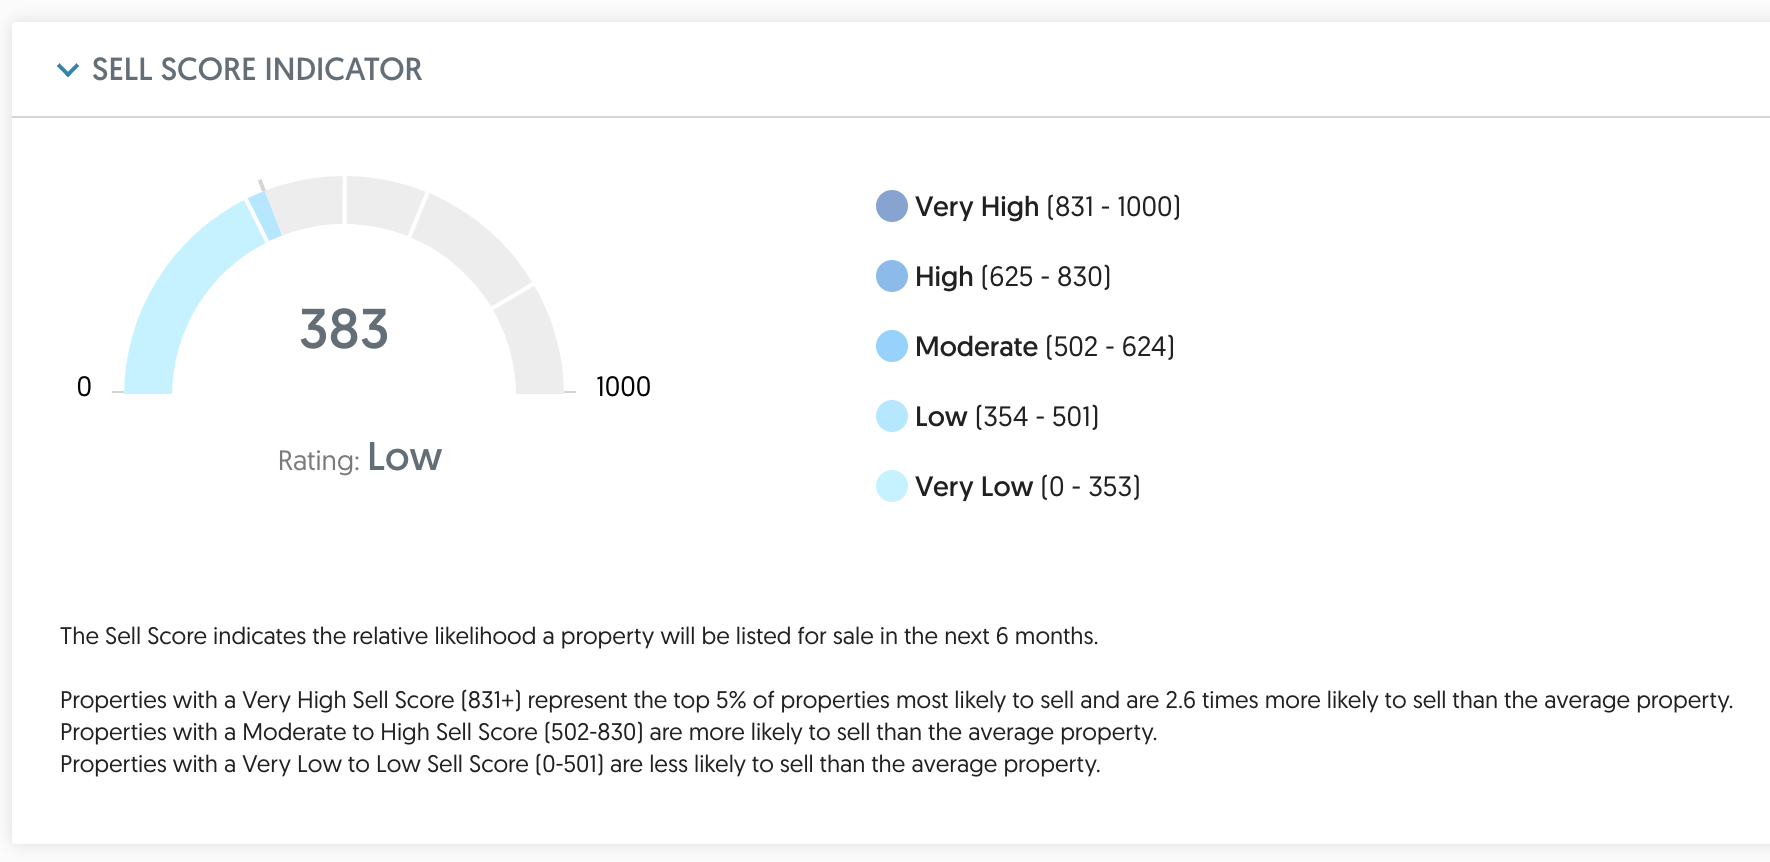Viewport: 1770px width, 862px height.
Task: Select the Very Low legend color dot
Action: 891,487
